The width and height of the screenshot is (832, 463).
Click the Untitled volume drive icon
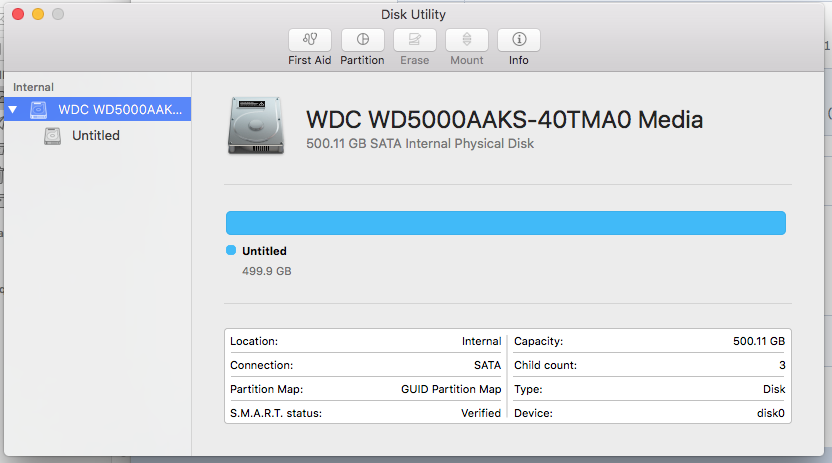52,136
